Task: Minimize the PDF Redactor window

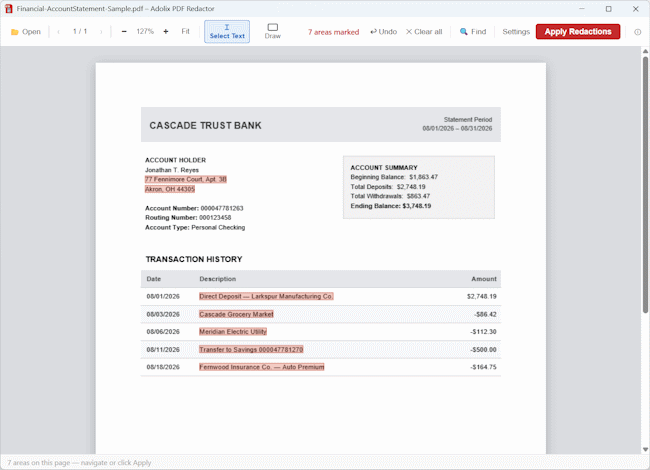Action: pos(582,9)
